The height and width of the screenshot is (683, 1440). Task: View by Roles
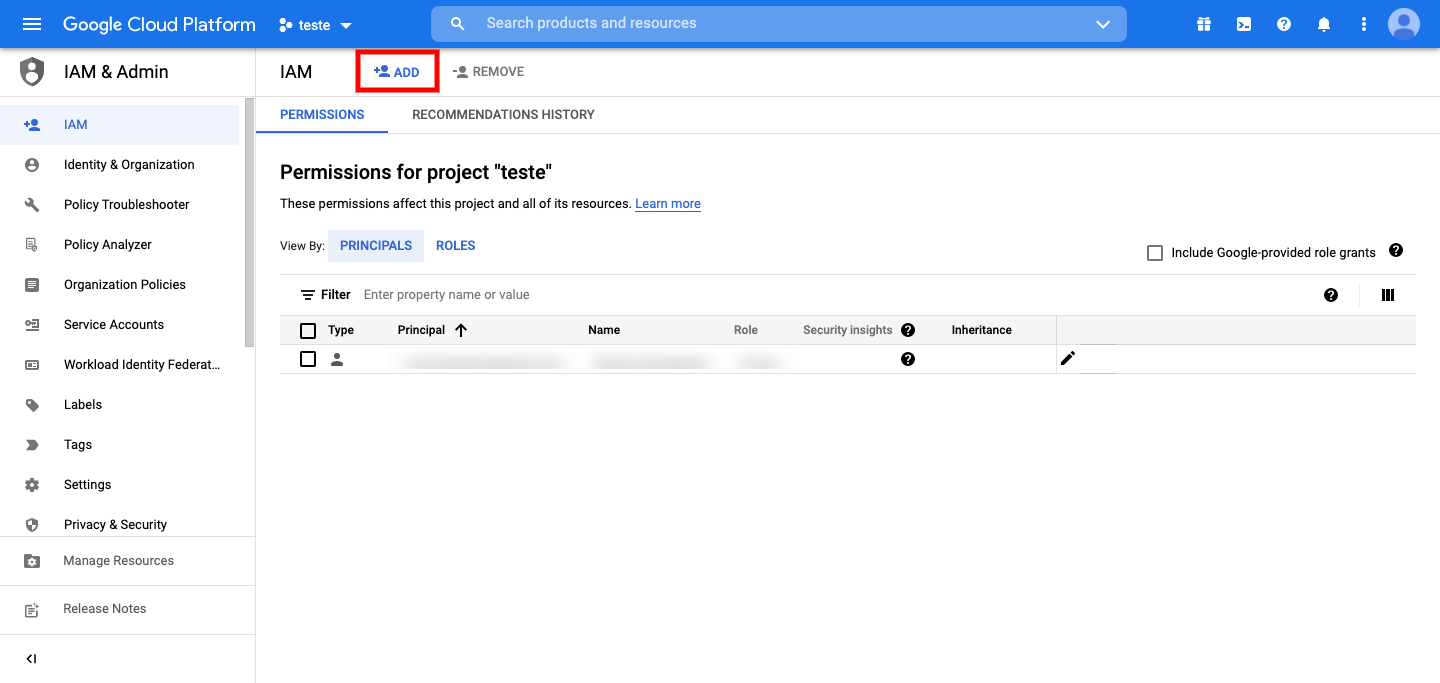coord(456,246)
